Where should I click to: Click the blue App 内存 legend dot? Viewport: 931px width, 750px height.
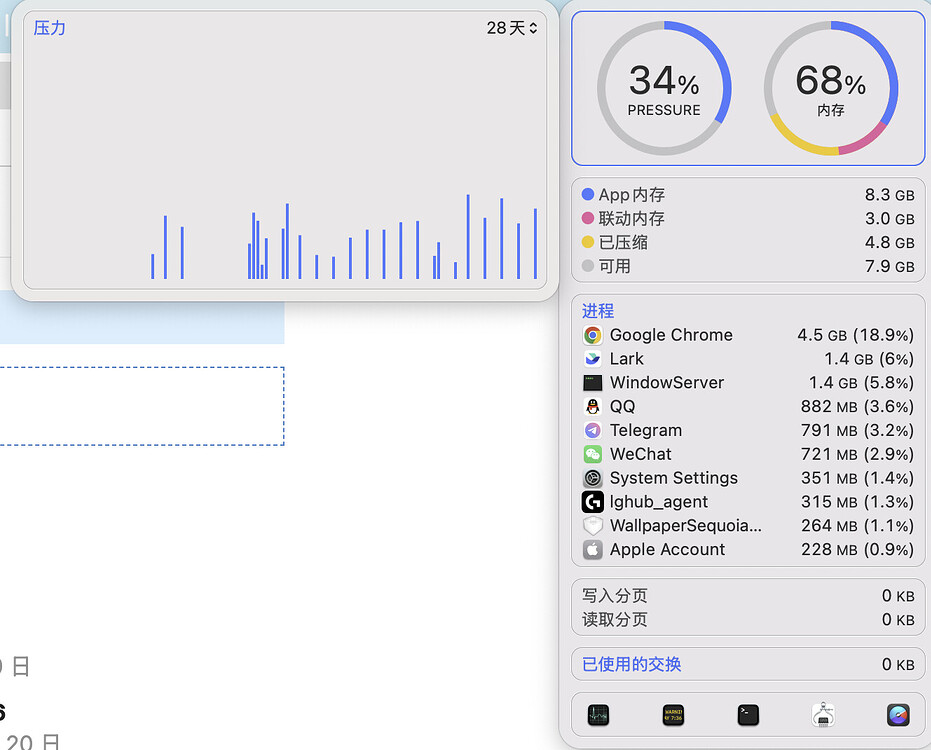pyautogui.click(x=588, y=194)
